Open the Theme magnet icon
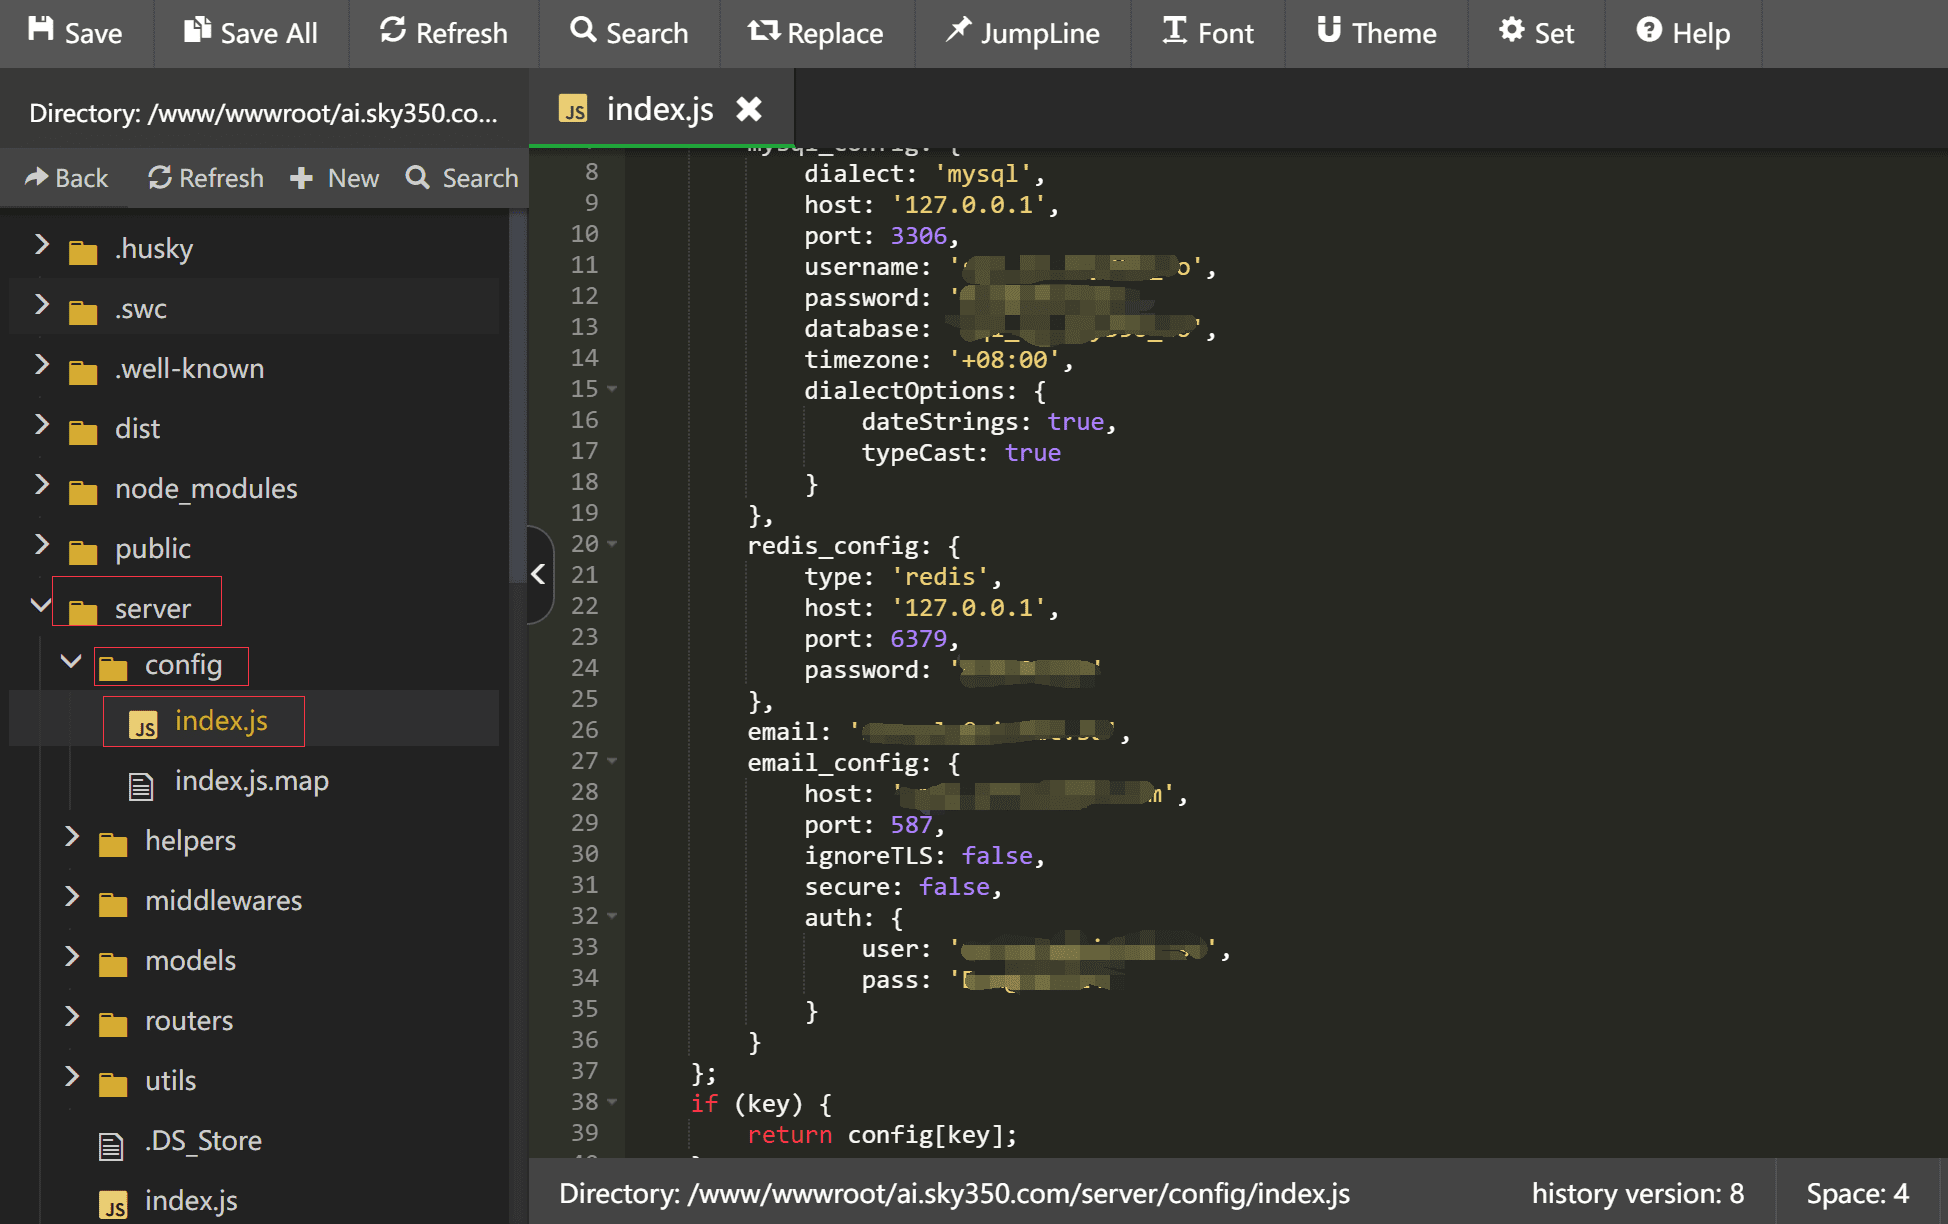 pos(1328,31)
